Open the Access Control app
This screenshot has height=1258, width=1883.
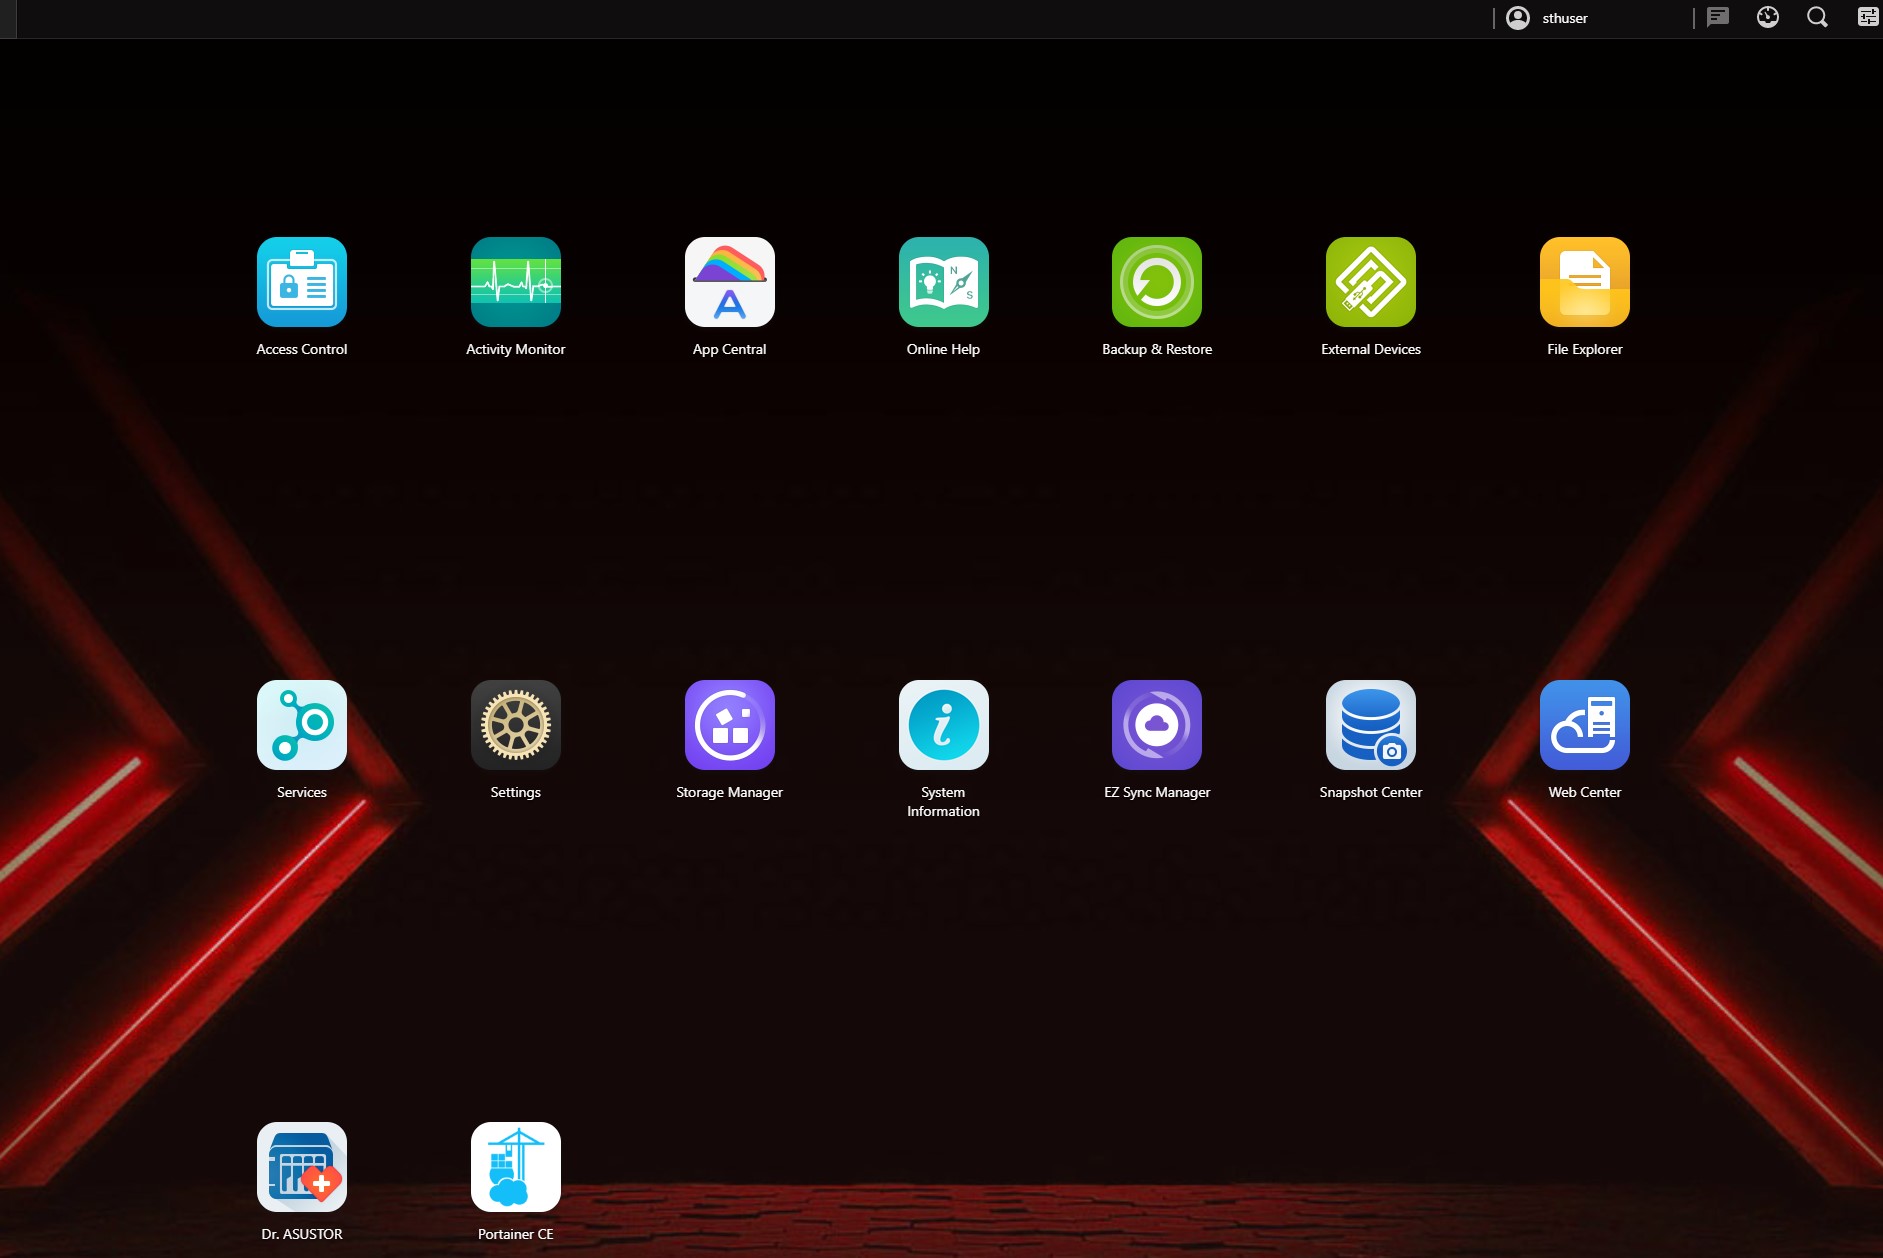tap(302, 282)
